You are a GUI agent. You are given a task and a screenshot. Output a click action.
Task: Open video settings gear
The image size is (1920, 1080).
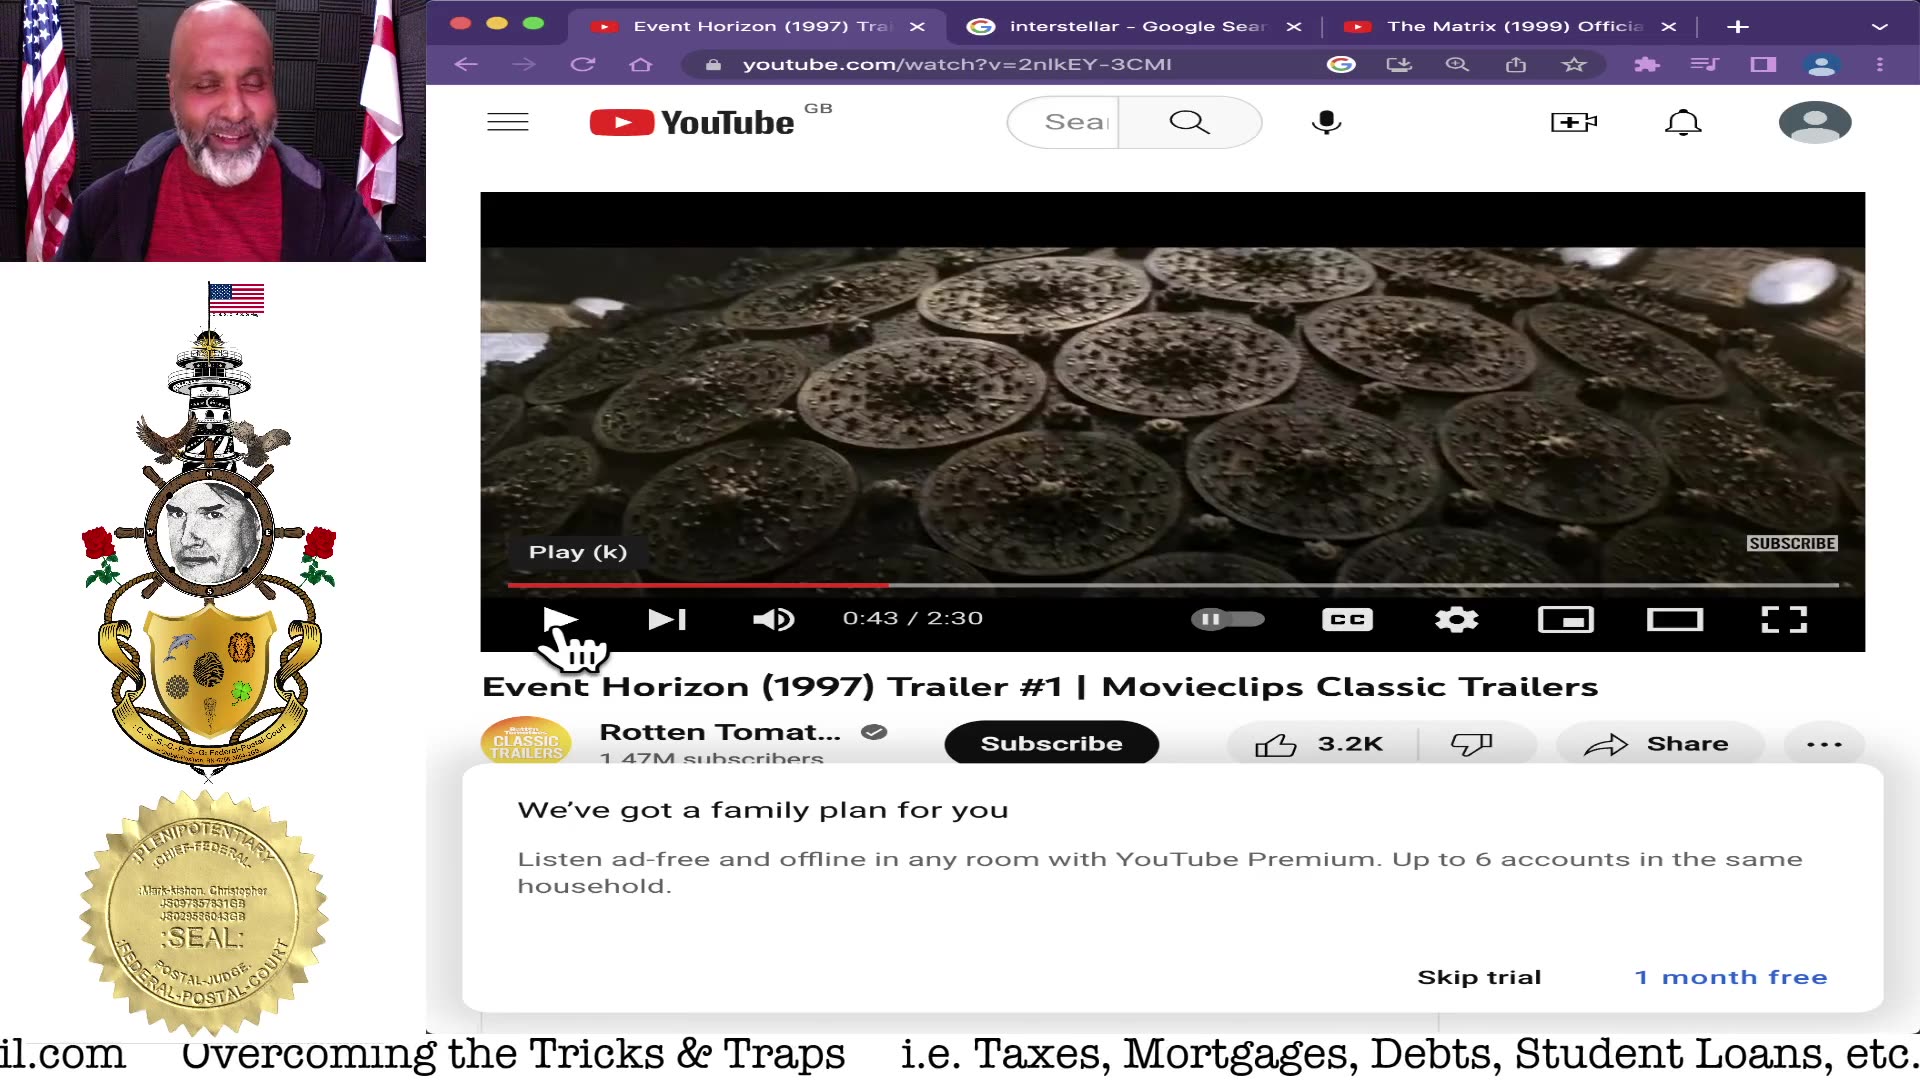[x=1456, y=619]
